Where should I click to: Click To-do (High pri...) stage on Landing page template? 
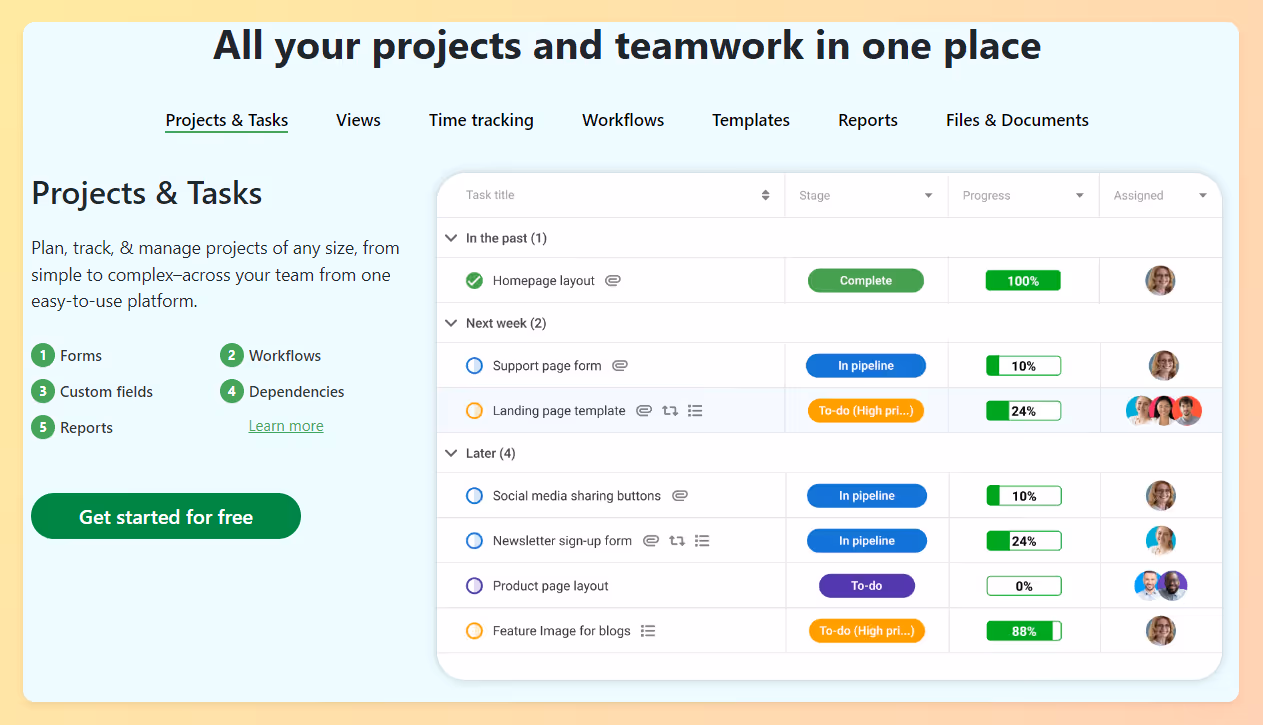point(866,411)
